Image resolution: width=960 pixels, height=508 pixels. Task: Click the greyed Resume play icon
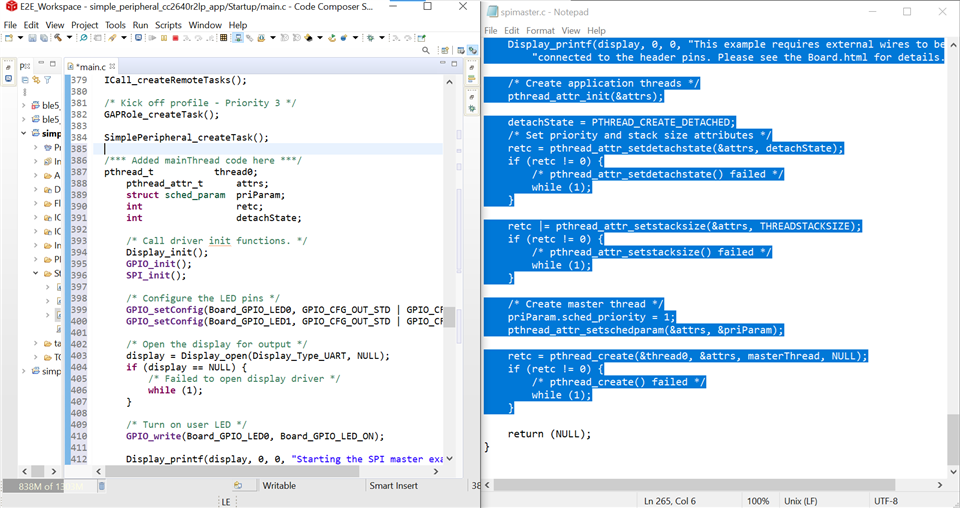(x=152, y=38)
